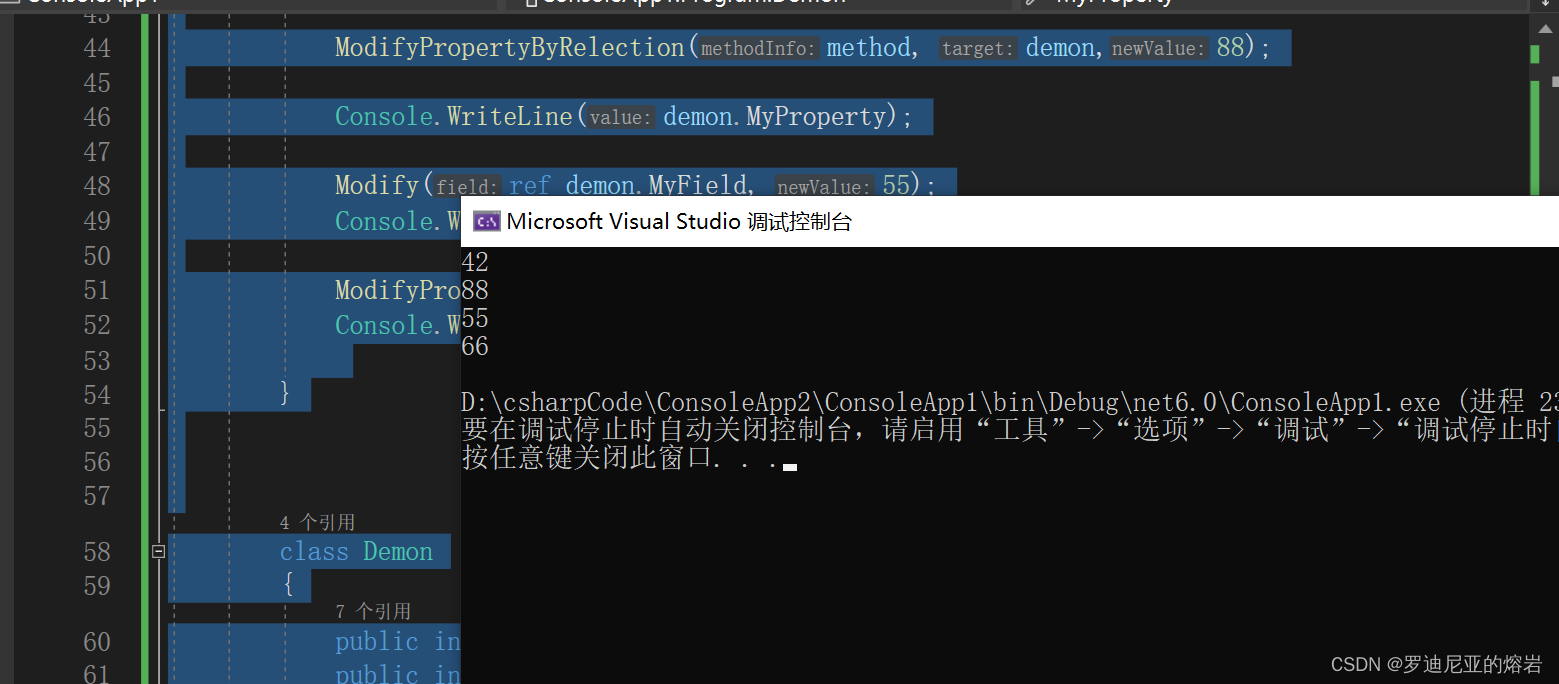Click the "field:" inlay hint
This screenshot has height=684, width=1559.
click(x=467, y=187)
